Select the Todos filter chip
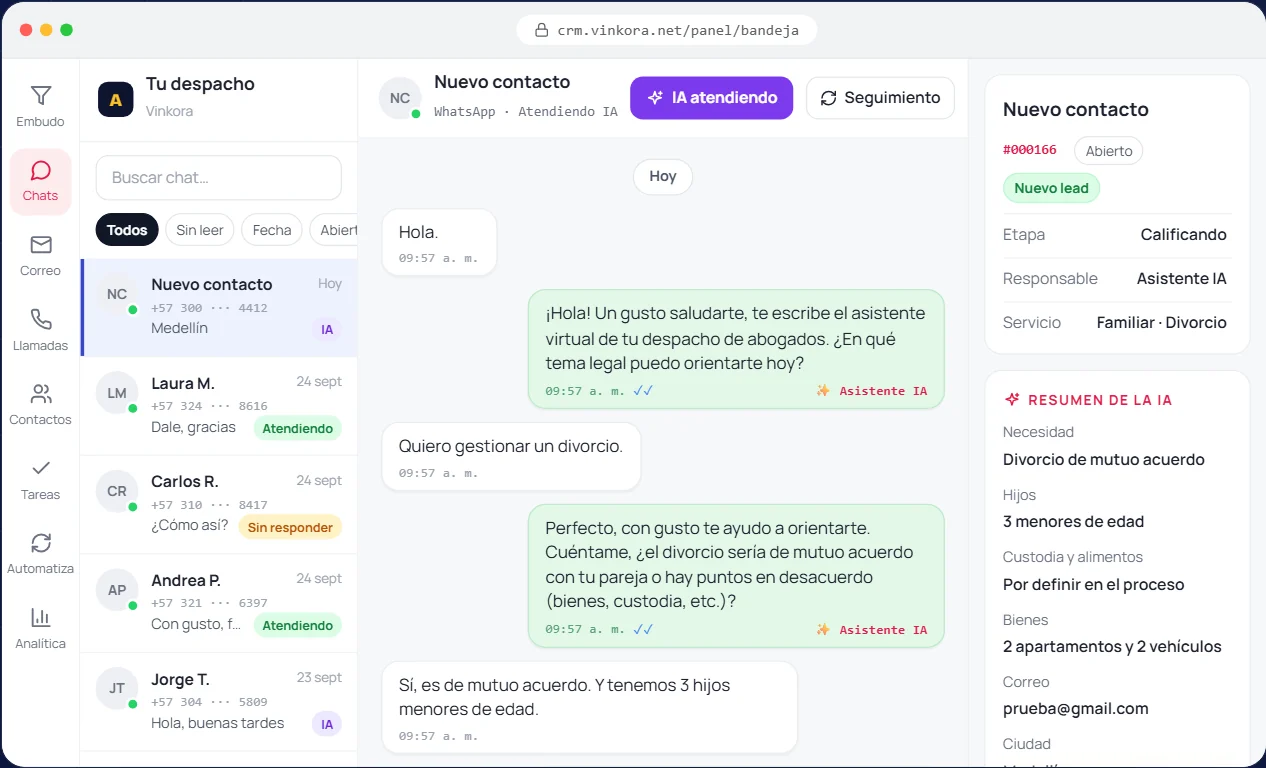The width and height of the screenshot is (1266, 768). point(127,230)
